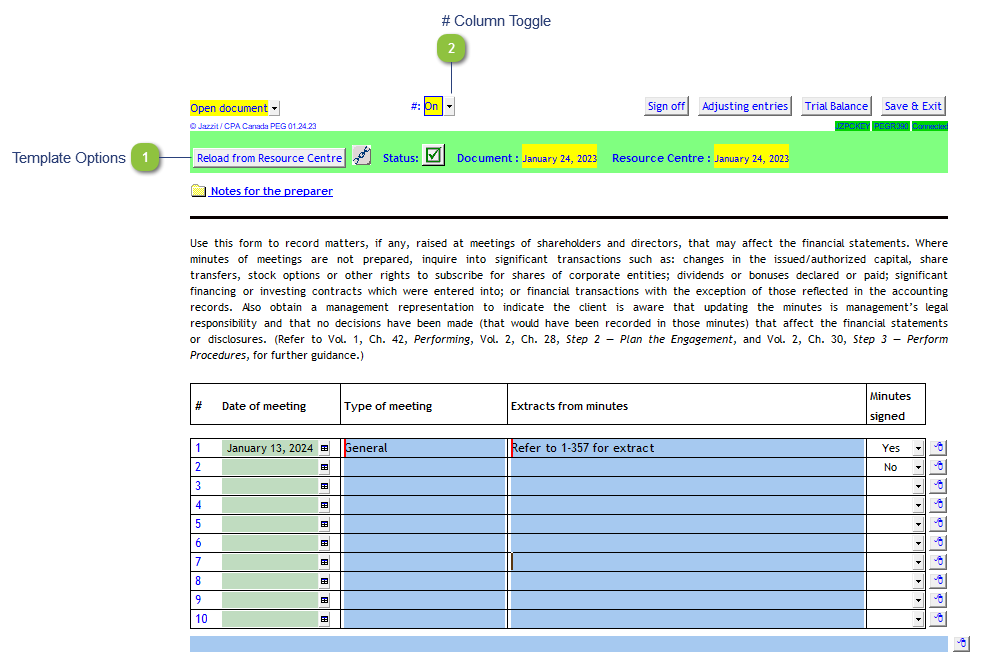Click the row number 5 in the table
982x662 pixels.
pyautogui.click(x=198, y=524)
